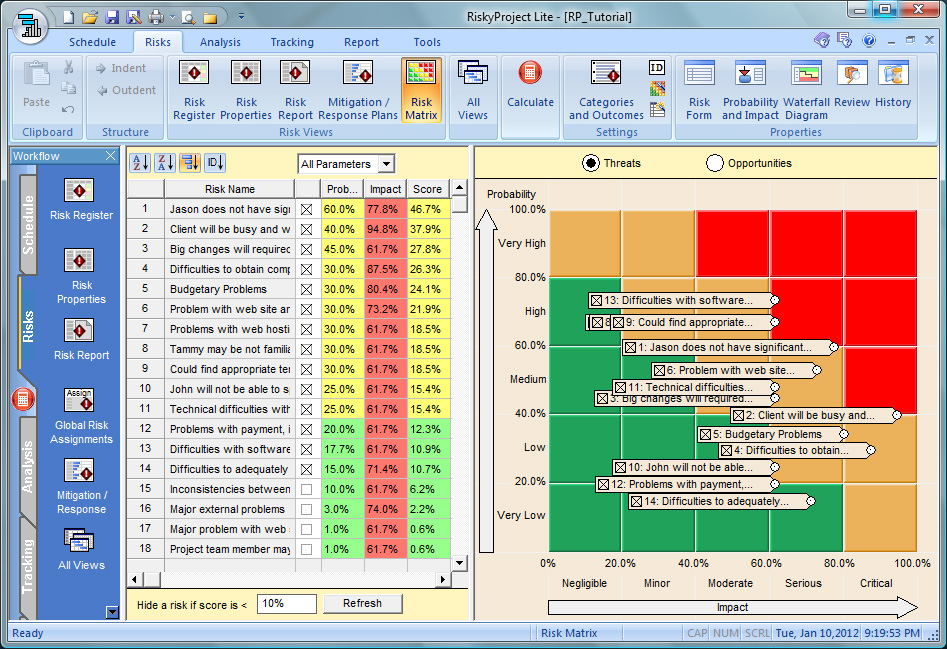Click the Risk Name column header
This screenshot has height=649, width=947.
230,189
